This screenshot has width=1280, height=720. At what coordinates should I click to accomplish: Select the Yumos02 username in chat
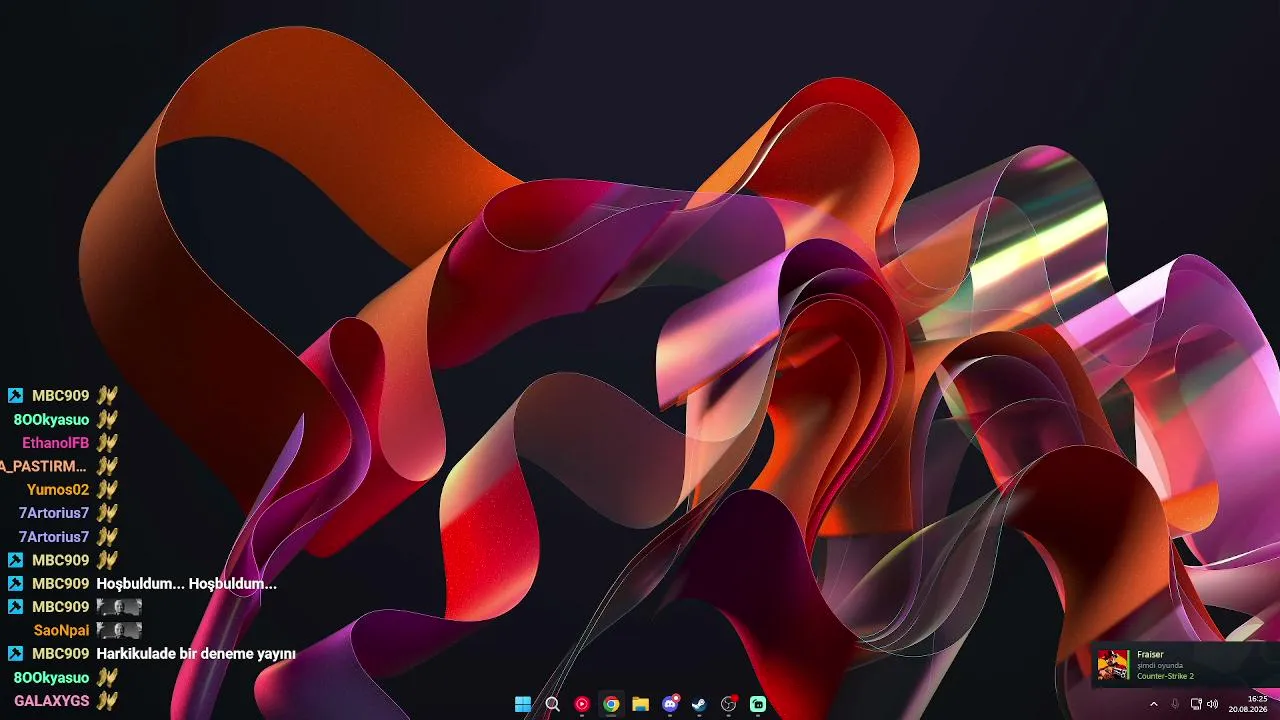tap(58, 490)
